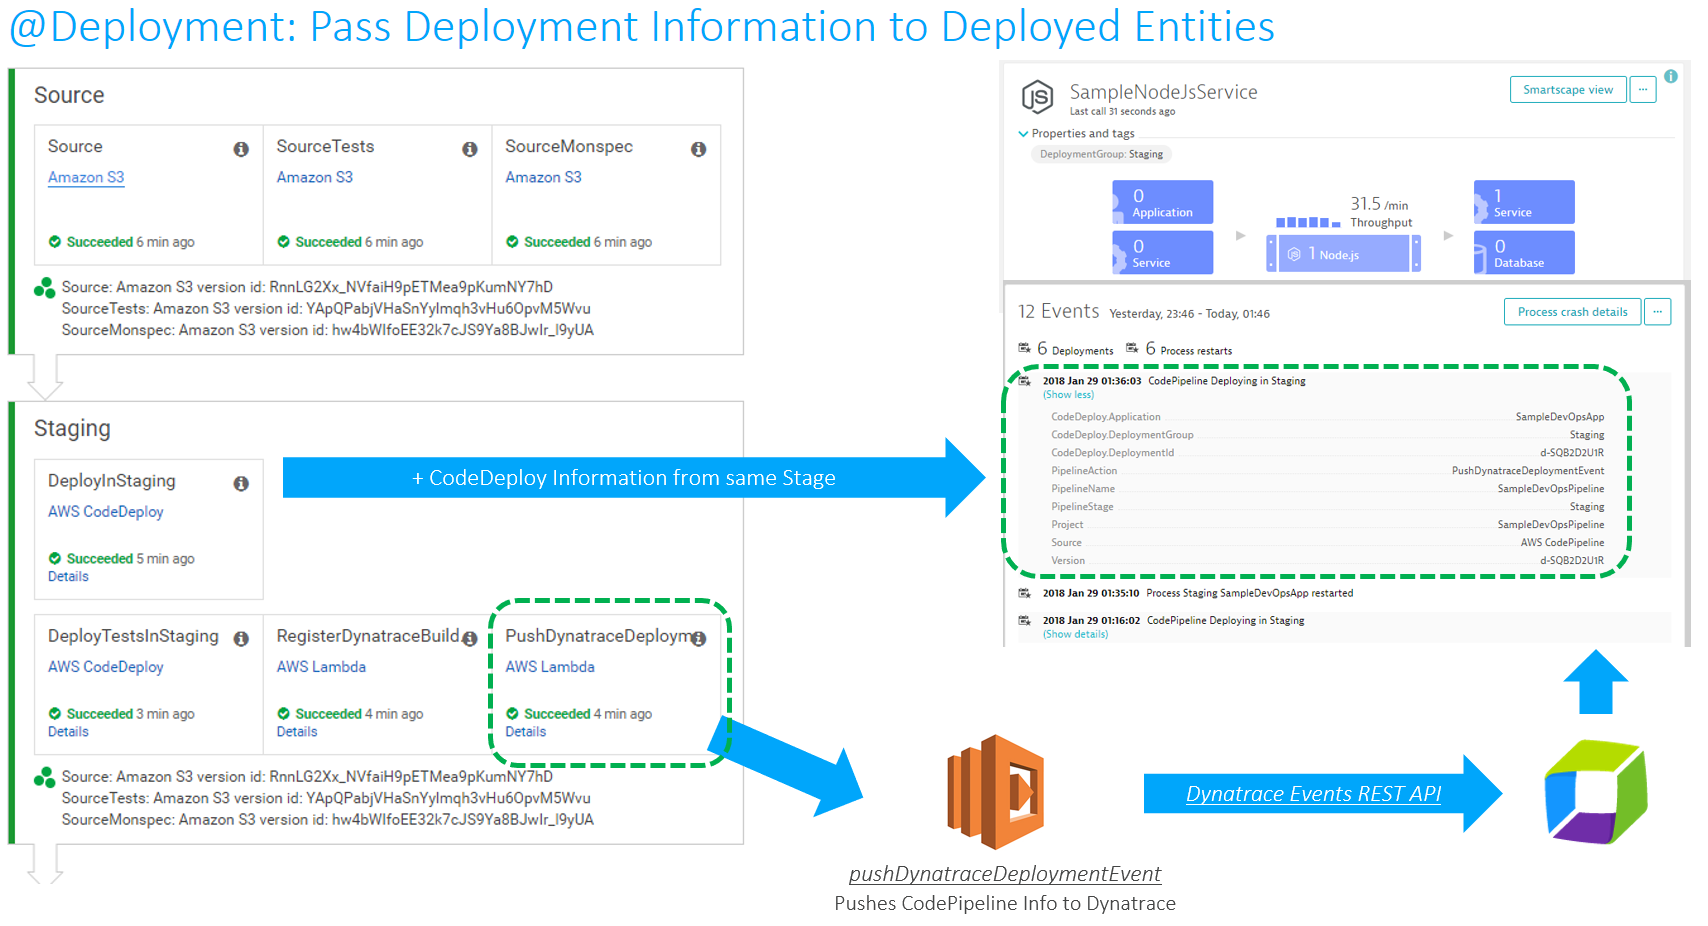Click the AWS Lambda icon above pushDynatraceDeploymentEvent
The height and width of the screenshot is (926, 1708).
(995, 790)
